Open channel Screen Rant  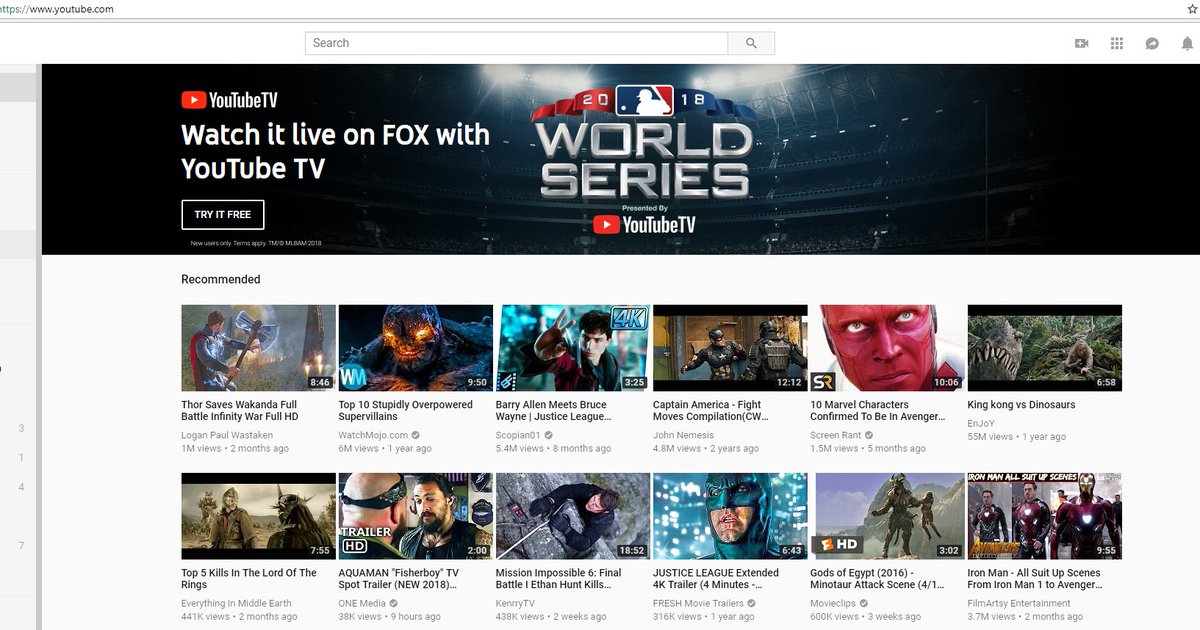(x=836, y=435)
